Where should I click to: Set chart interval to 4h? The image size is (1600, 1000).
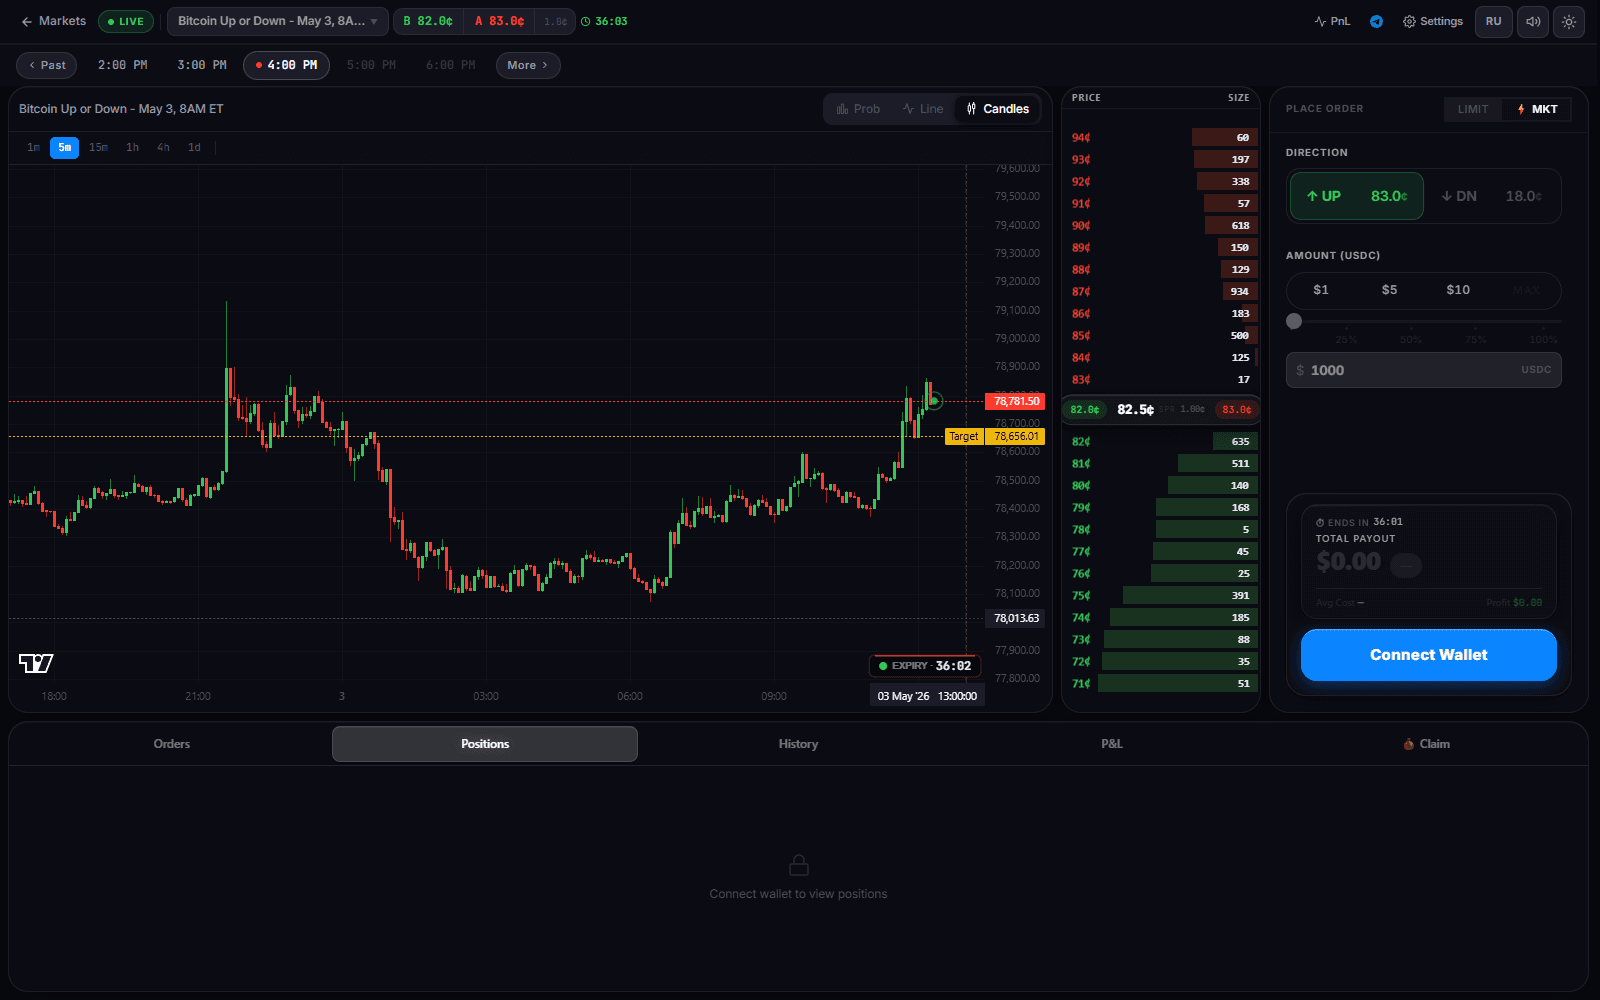coord(163,148)
